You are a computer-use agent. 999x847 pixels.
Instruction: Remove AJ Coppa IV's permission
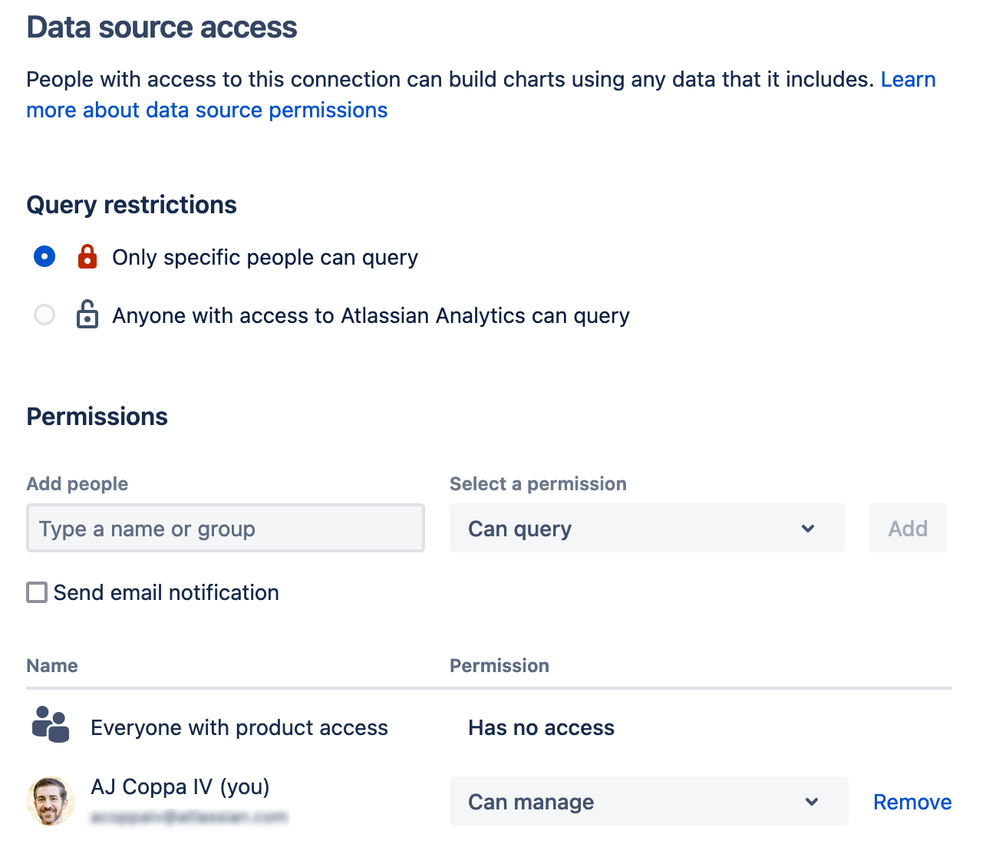[912, 802]
